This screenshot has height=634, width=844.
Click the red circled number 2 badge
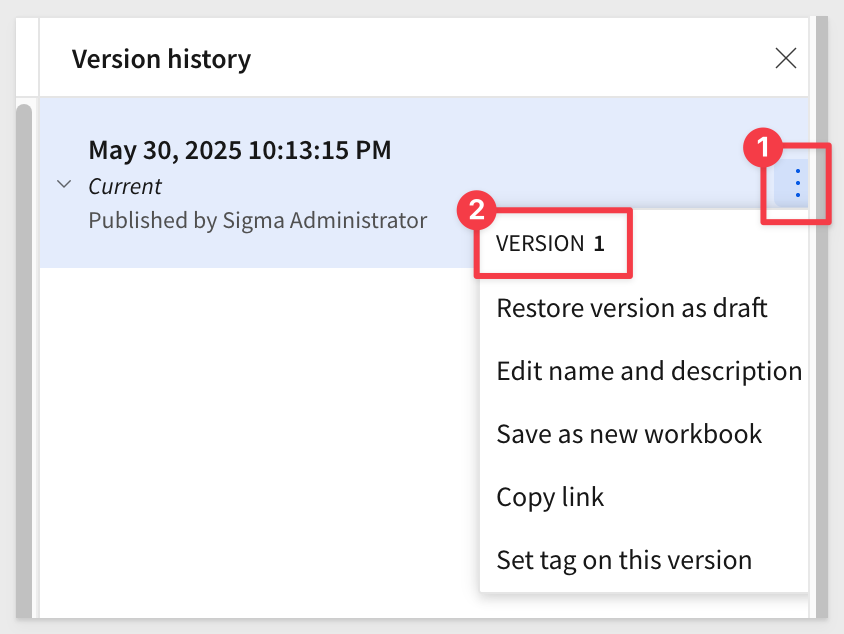[476, 210]
